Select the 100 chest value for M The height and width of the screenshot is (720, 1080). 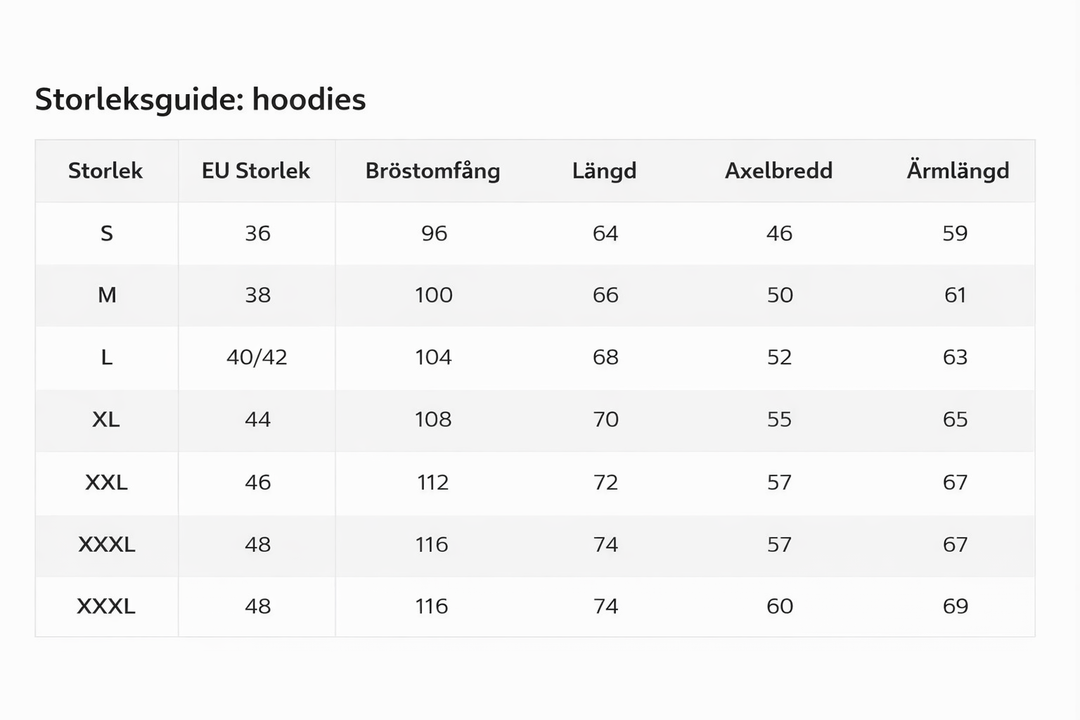pos(434,296)
